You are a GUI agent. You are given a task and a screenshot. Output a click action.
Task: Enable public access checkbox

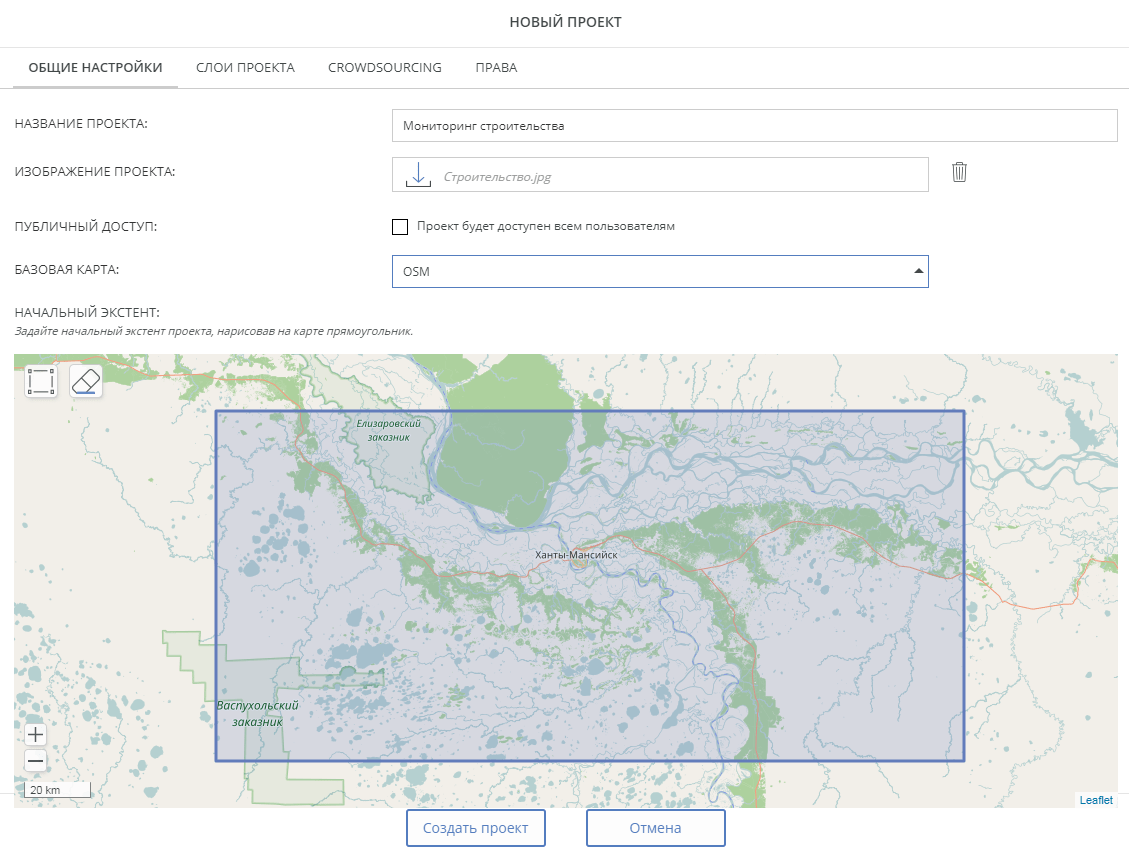[400, 227]
